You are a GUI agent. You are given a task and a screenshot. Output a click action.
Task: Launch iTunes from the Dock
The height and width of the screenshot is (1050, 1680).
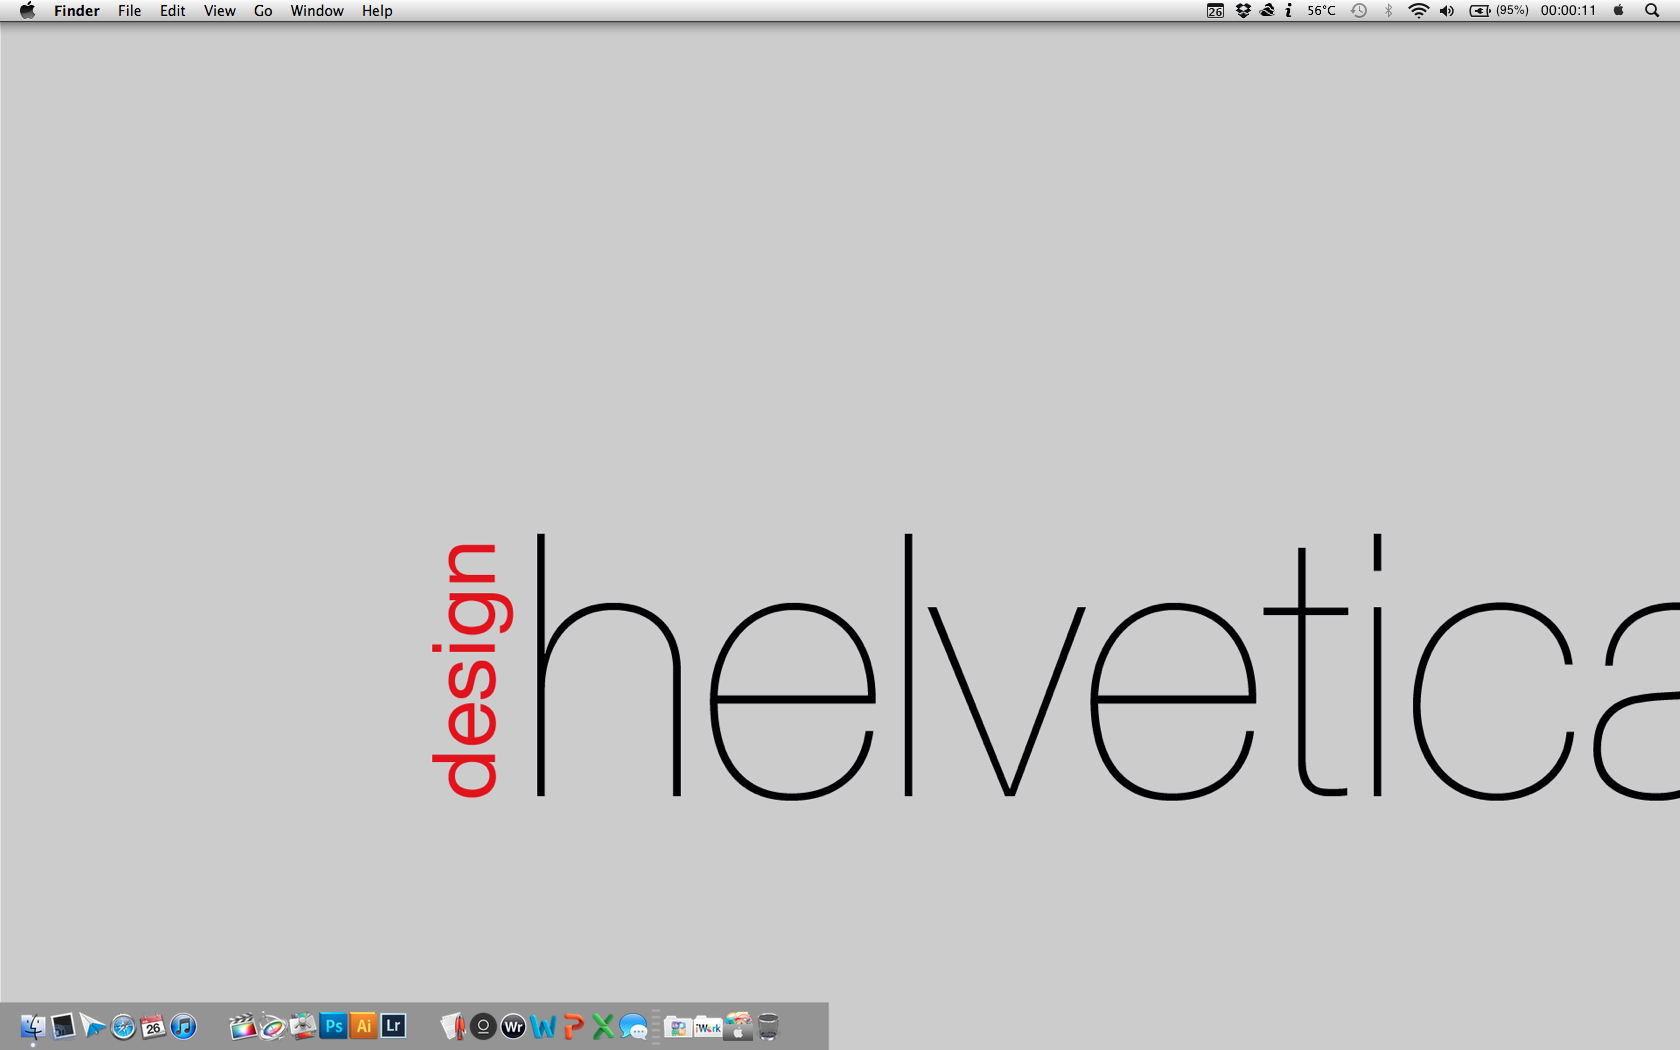tap(183, 1027)
